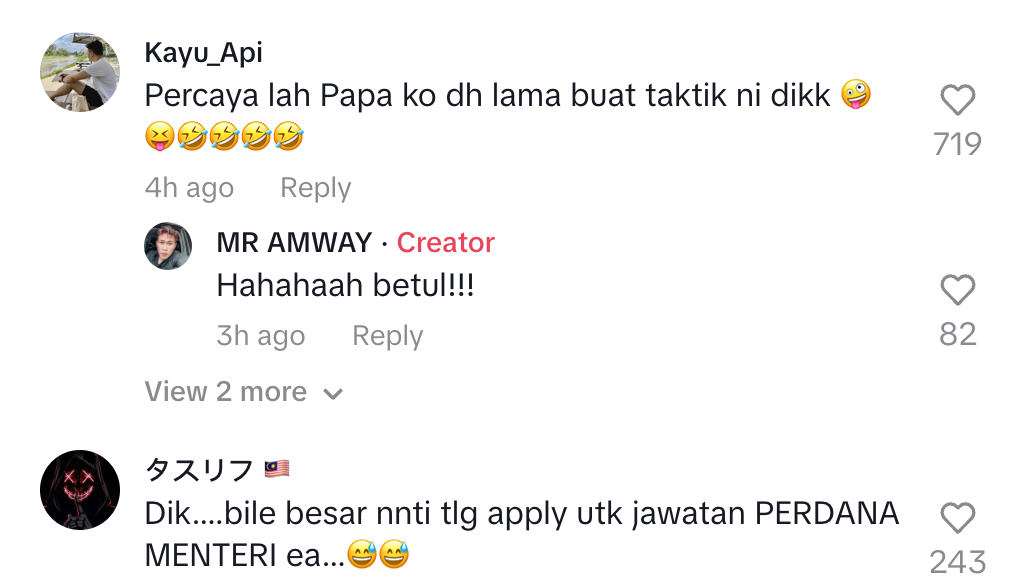This screenshot has height=584, width=1030.
Task: Like MR AMWAY's reply with the heart icon
Action: coord(958,290)
